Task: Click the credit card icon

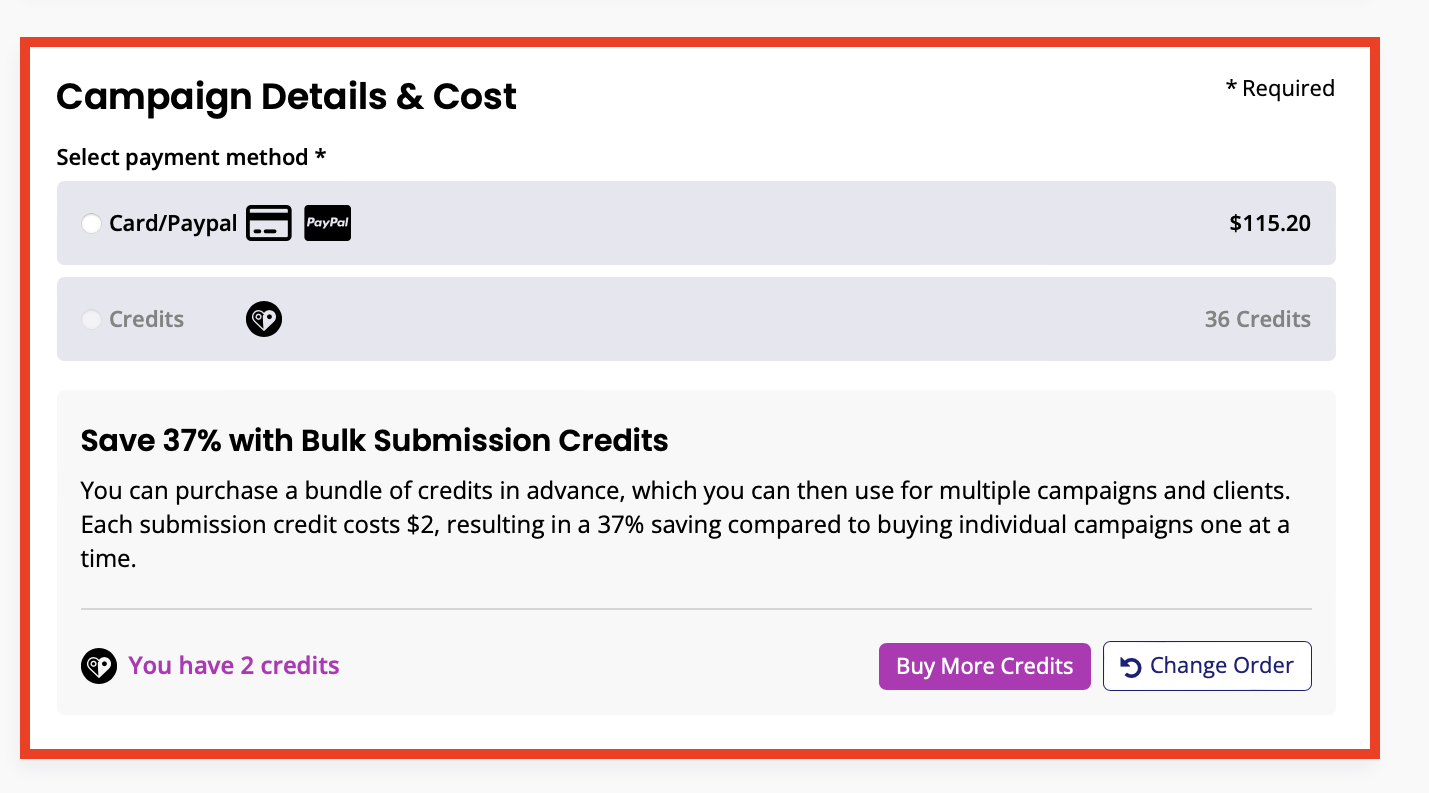Action: [269, 223]
